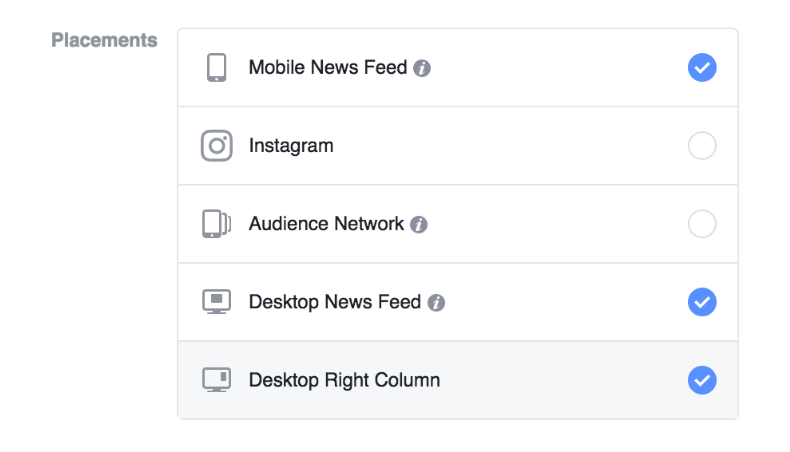Image resolution: width=790 pixels, height=452 pixels.
Task: Click the Placements section heading
Action: 104,41
